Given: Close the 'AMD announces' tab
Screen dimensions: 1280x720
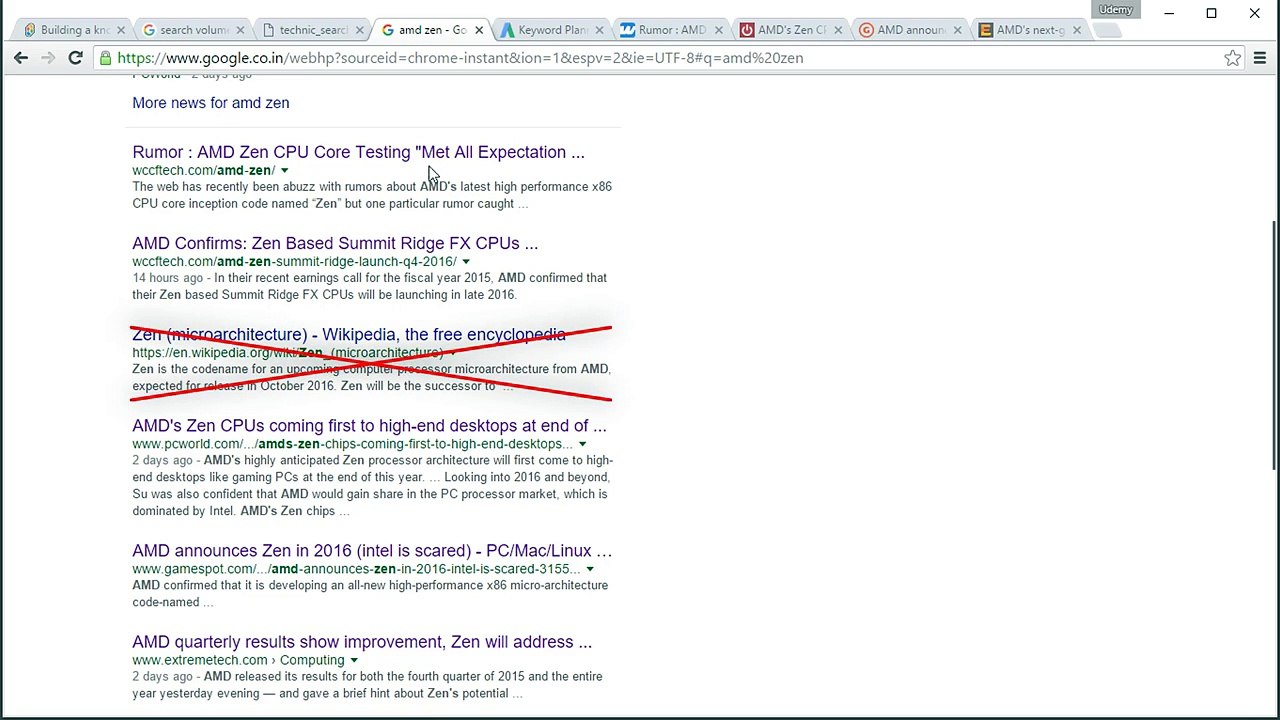Looking at the screenshot, I should (957, 30).
